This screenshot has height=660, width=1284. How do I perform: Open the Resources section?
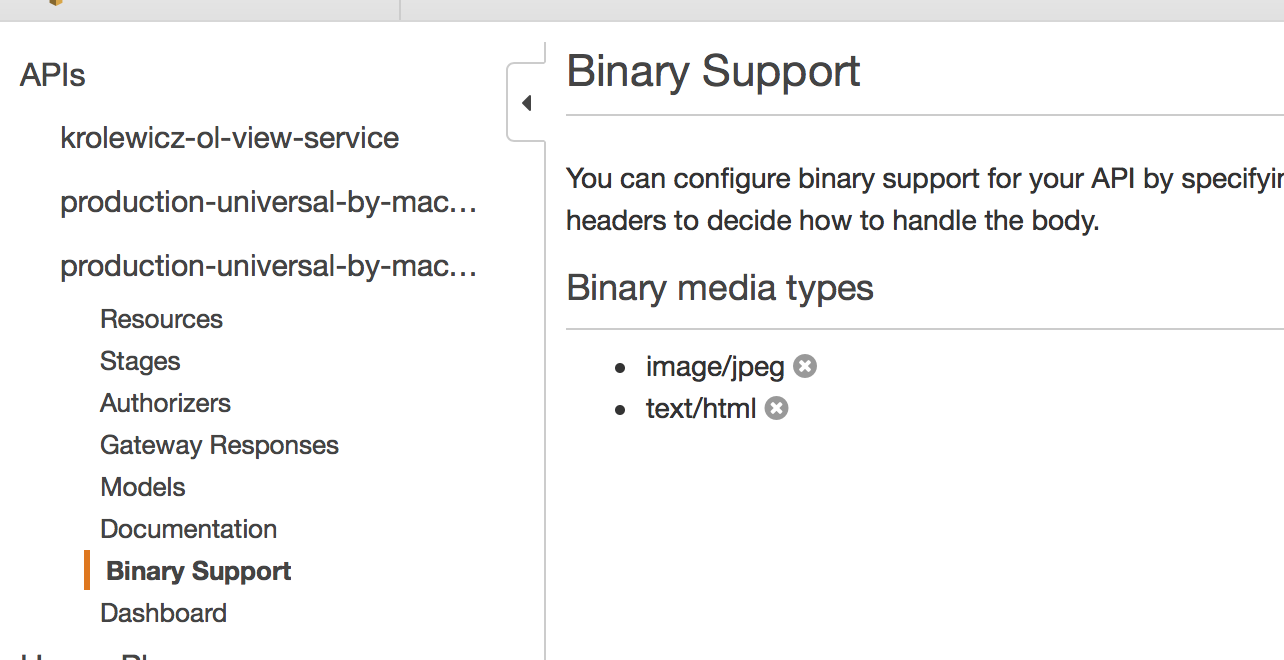161,319
